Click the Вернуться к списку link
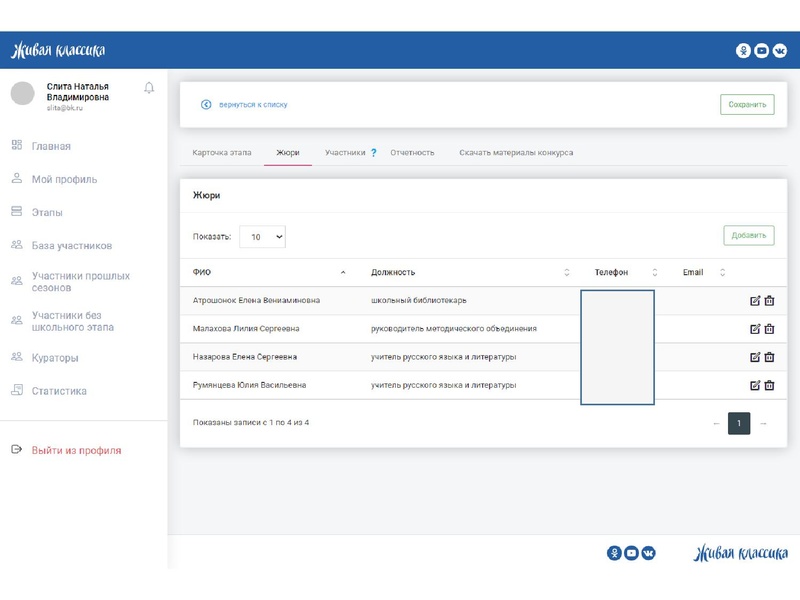800x600 pixels. pyautogui.click(x=252, y=104)
